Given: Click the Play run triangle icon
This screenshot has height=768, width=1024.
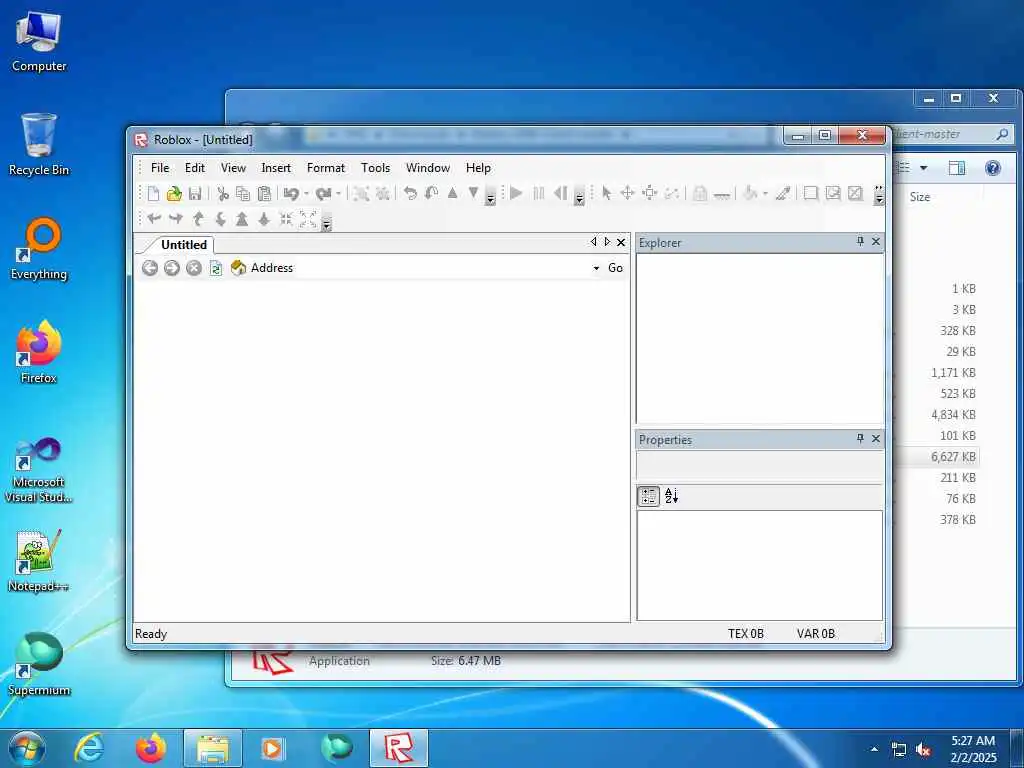Looking at the screenshot, I should [517, 193].
